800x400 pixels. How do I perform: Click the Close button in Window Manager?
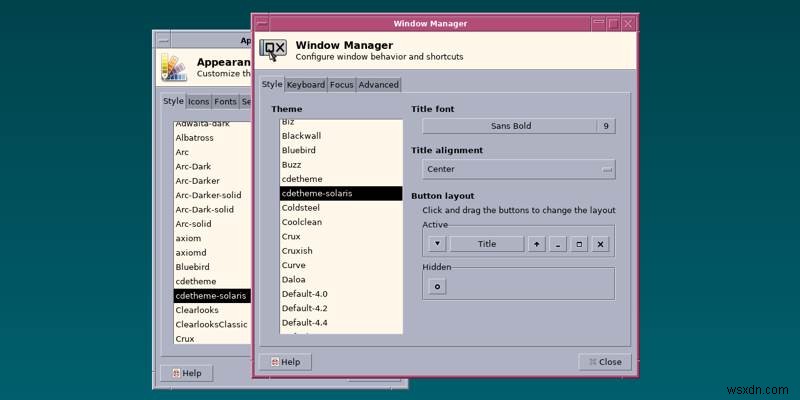click(605, 362)
